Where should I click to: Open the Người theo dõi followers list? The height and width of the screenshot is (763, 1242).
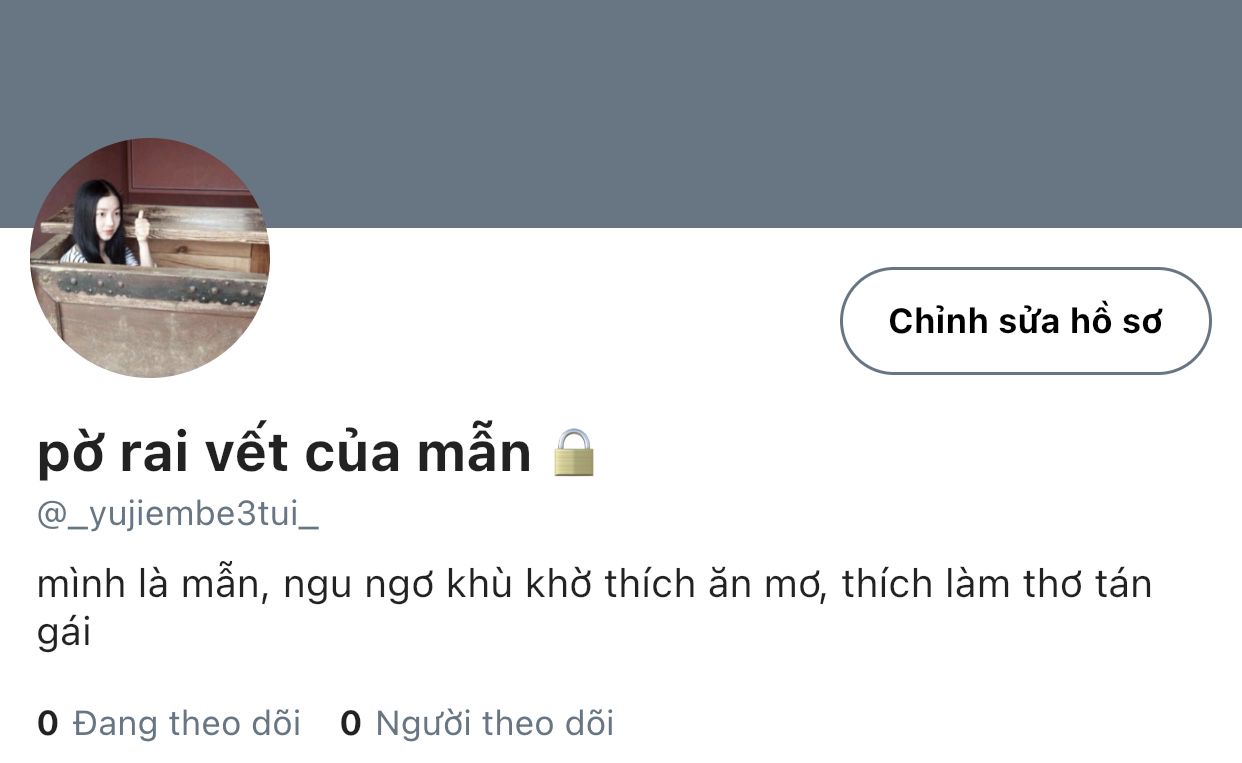(477, 722)
